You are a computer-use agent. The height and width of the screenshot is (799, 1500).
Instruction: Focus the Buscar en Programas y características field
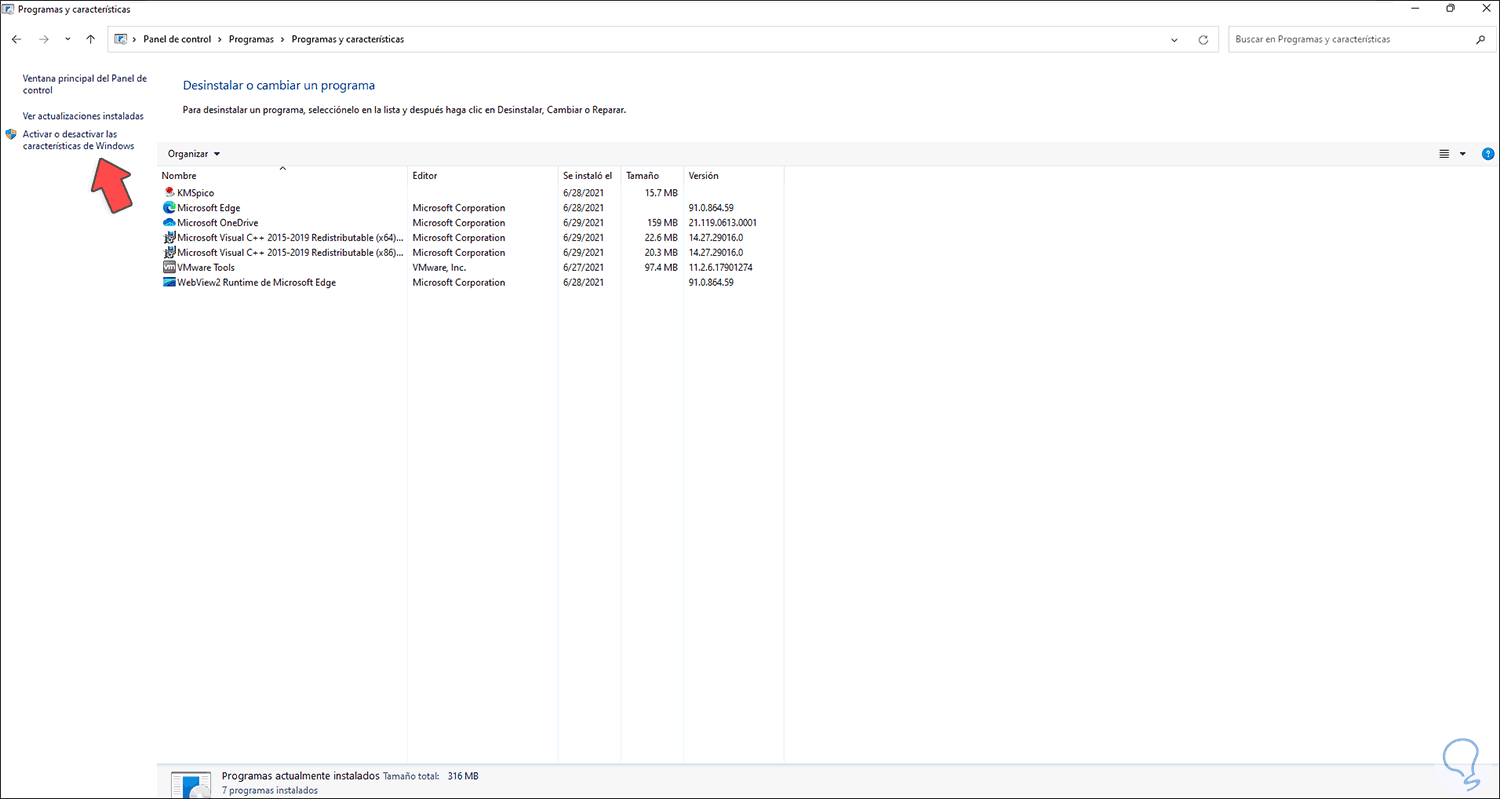[x=1348, y=40]
